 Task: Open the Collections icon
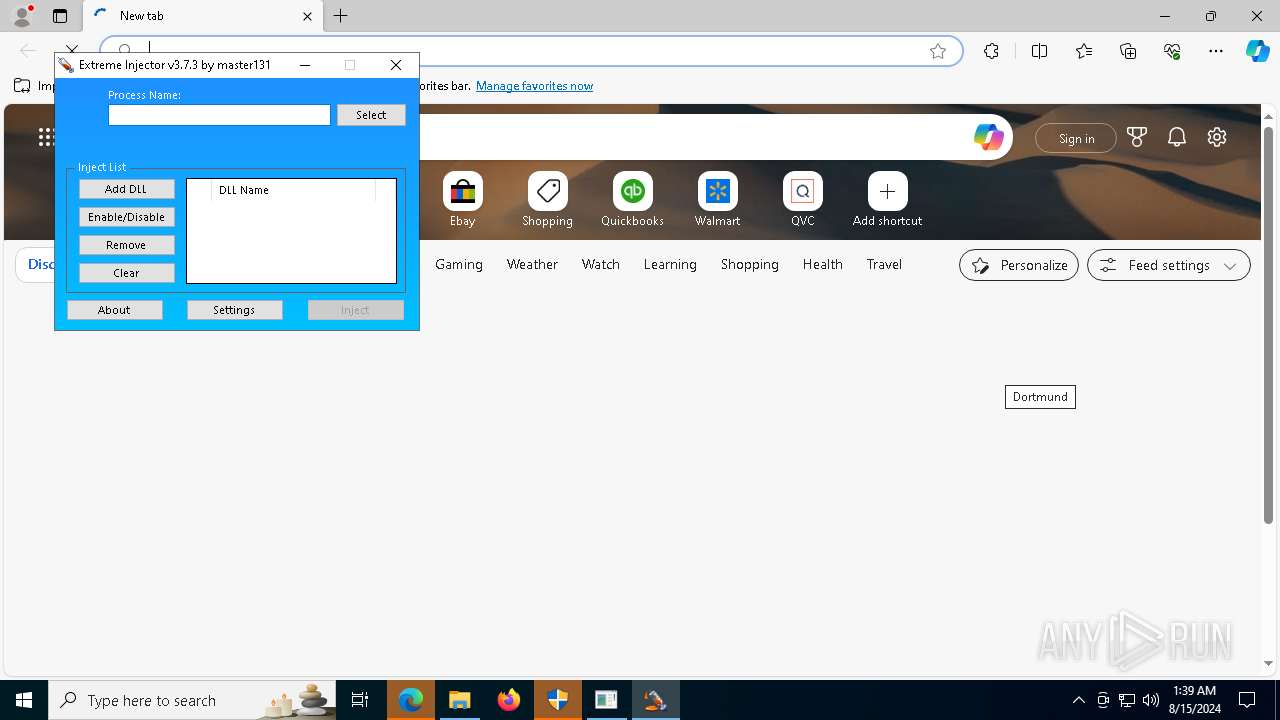(1128, 51)
